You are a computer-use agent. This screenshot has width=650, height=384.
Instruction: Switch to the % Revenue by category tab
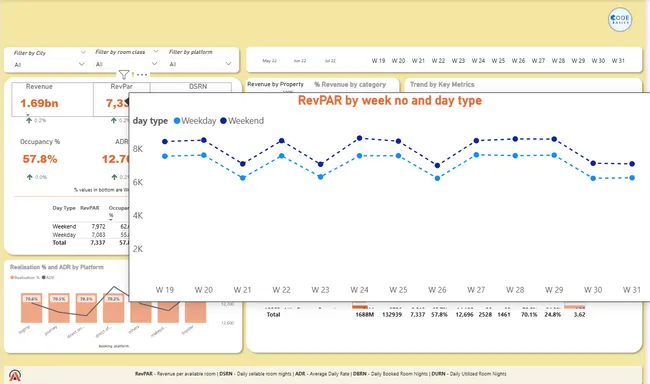(350, 85)
